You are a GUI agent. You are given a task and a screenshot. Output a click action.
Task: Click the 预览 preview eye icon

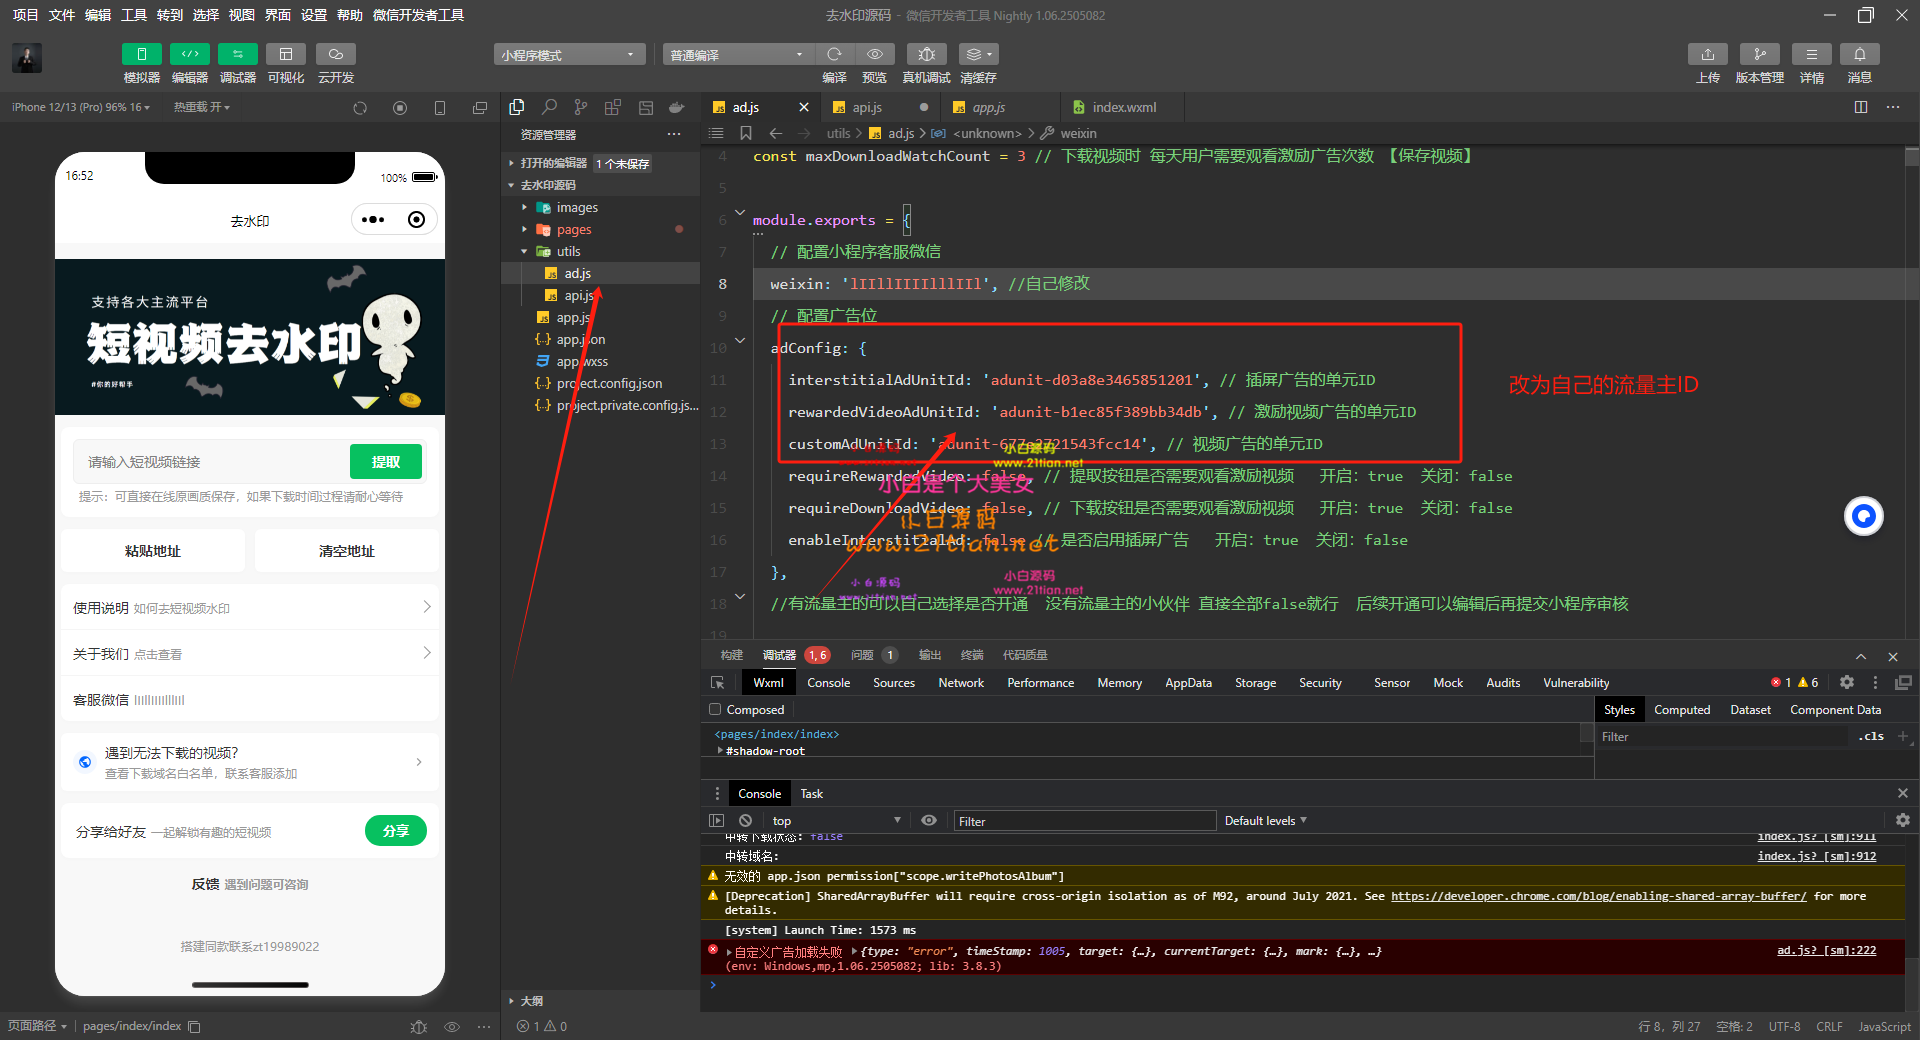coord(875,54)
